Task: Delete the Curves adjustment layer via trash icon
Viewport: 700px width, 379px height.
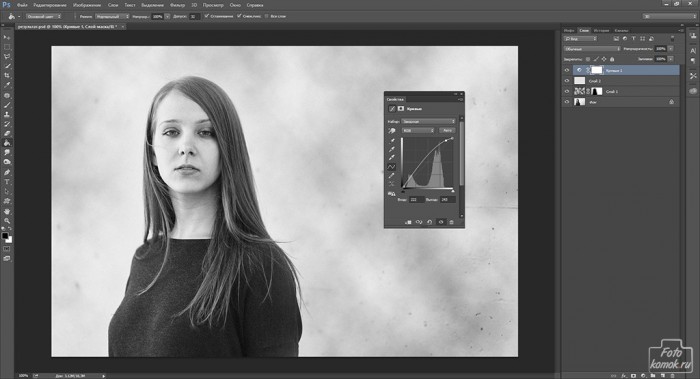Action: pos(451,222)
